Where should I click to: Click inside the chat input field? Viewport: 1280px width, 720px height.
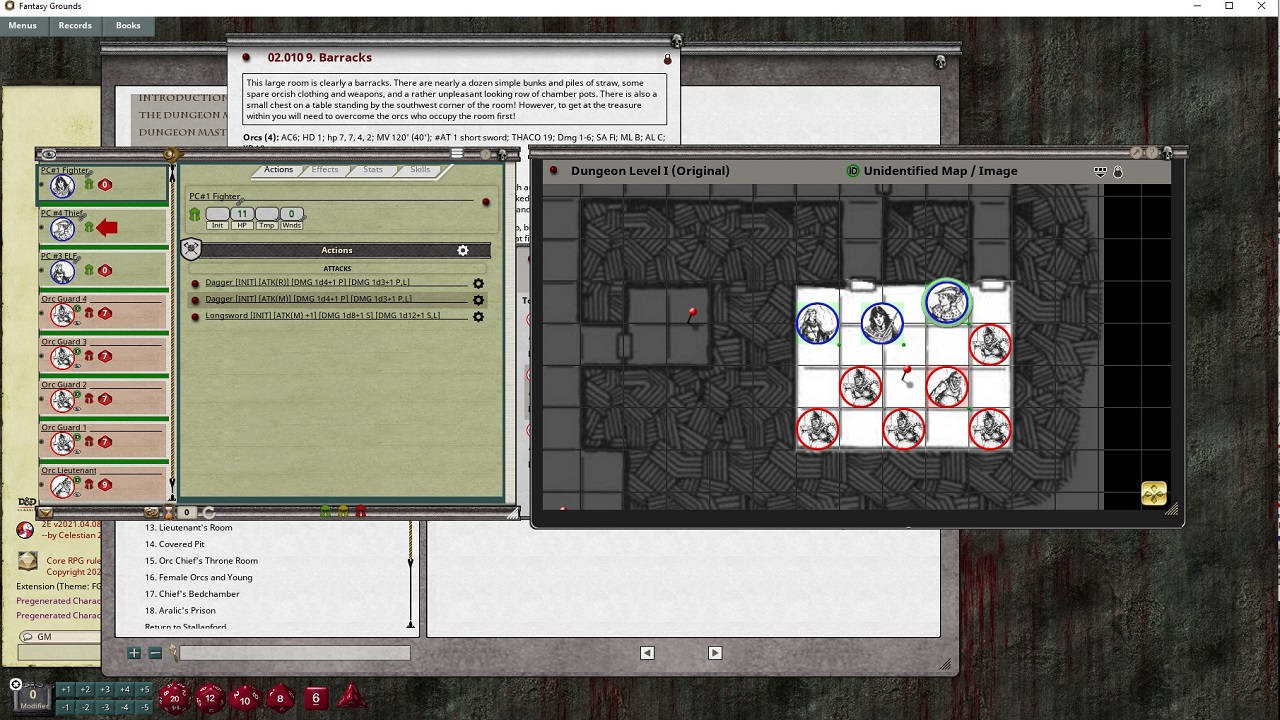(295, 652)
